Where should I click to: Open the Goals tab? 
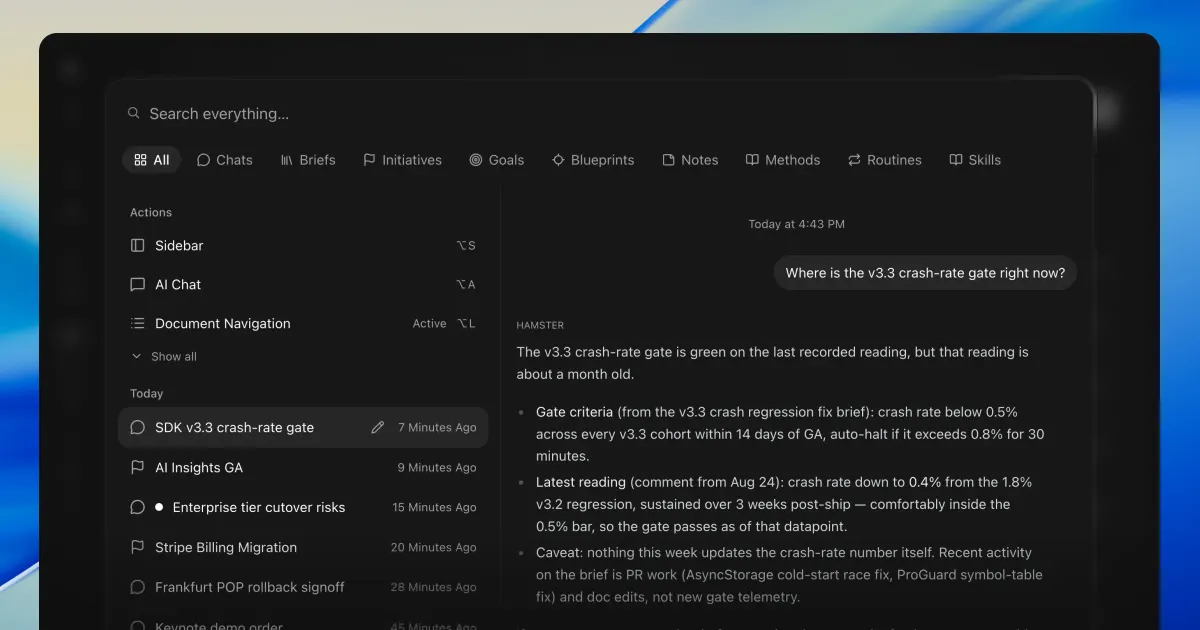497,160
